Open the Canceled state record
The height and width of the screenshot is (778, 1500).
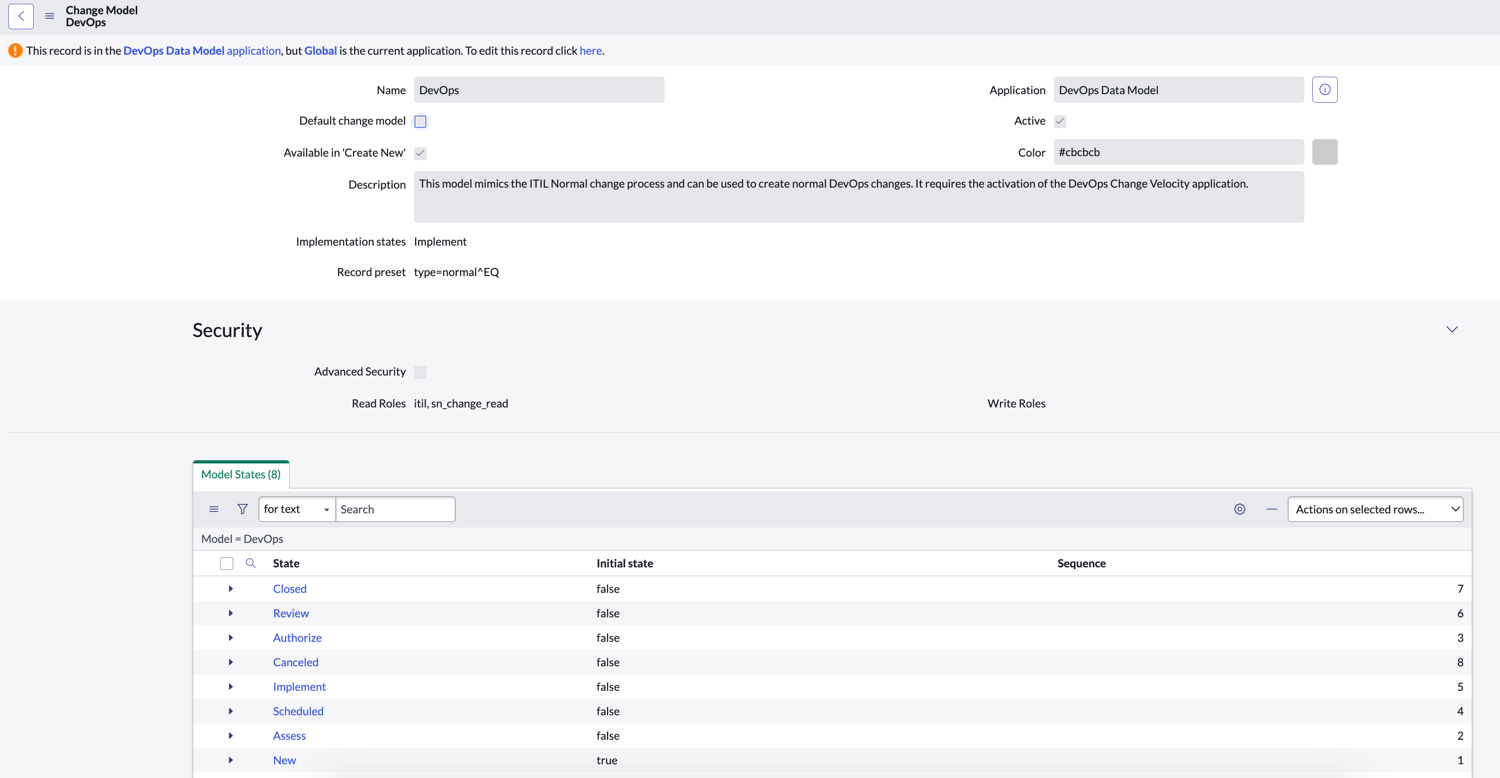296,662
